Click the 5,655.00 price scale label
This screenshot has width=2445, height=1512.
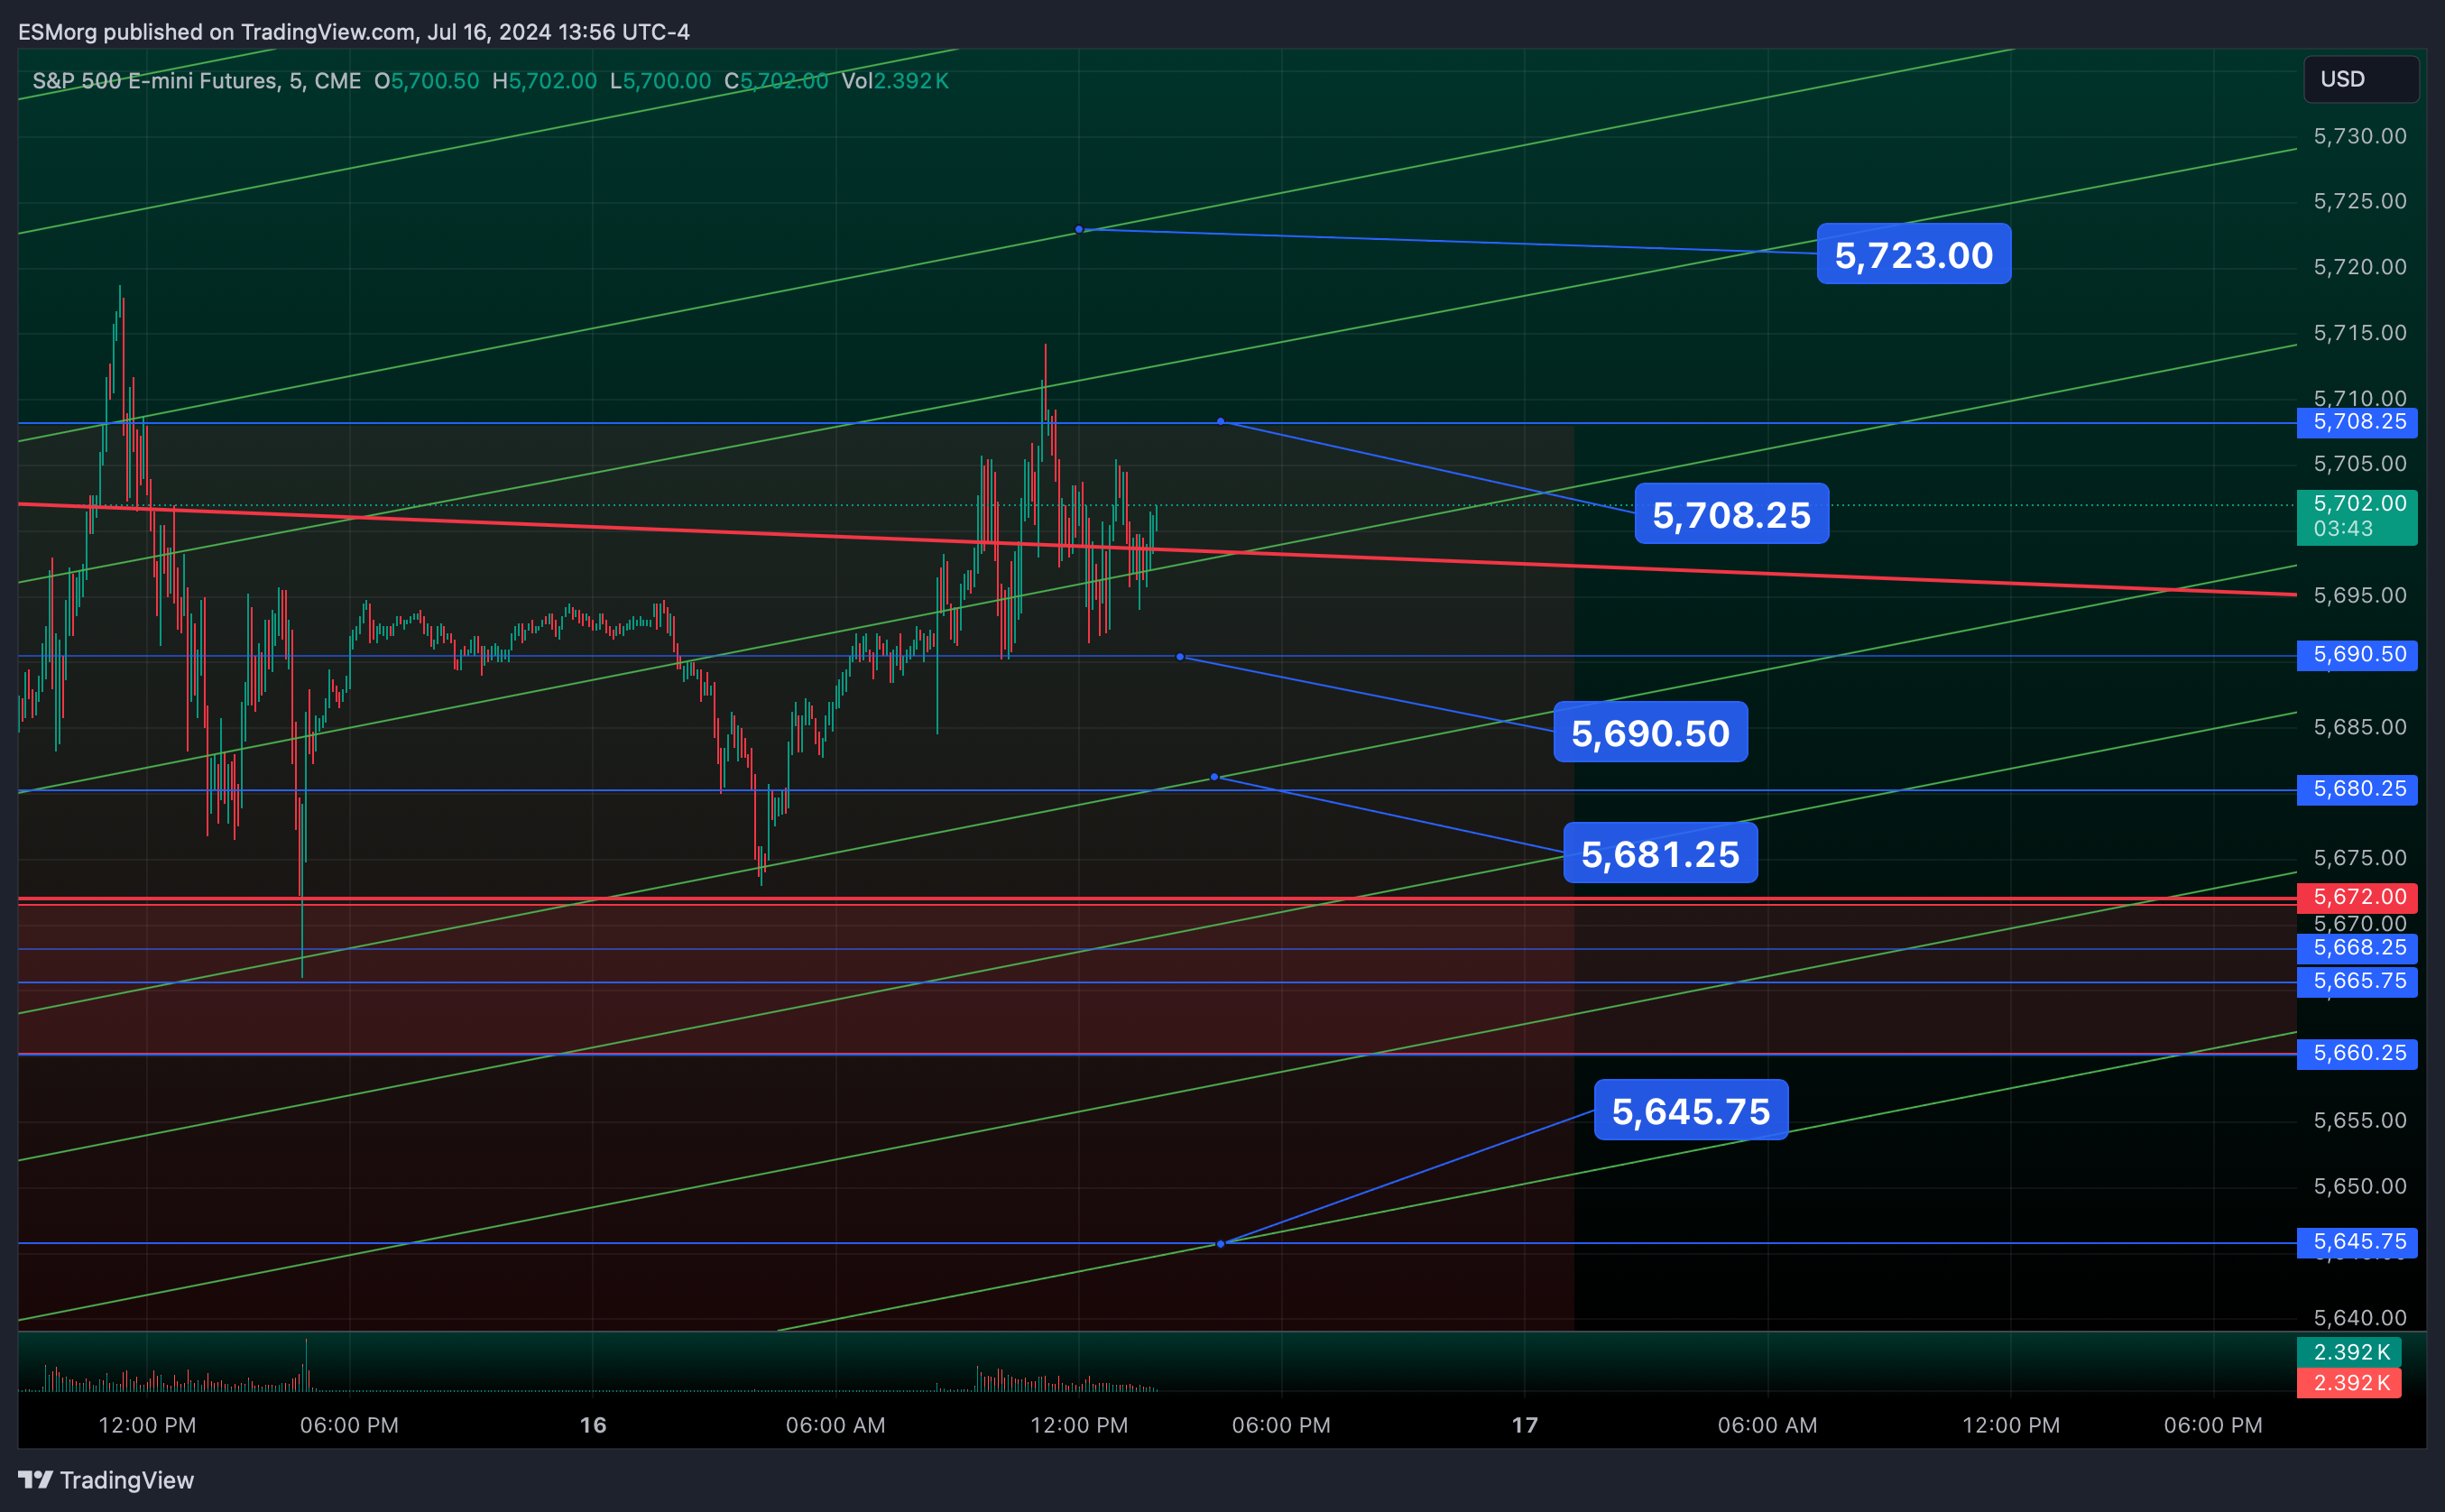[x=2360, y=1121]
